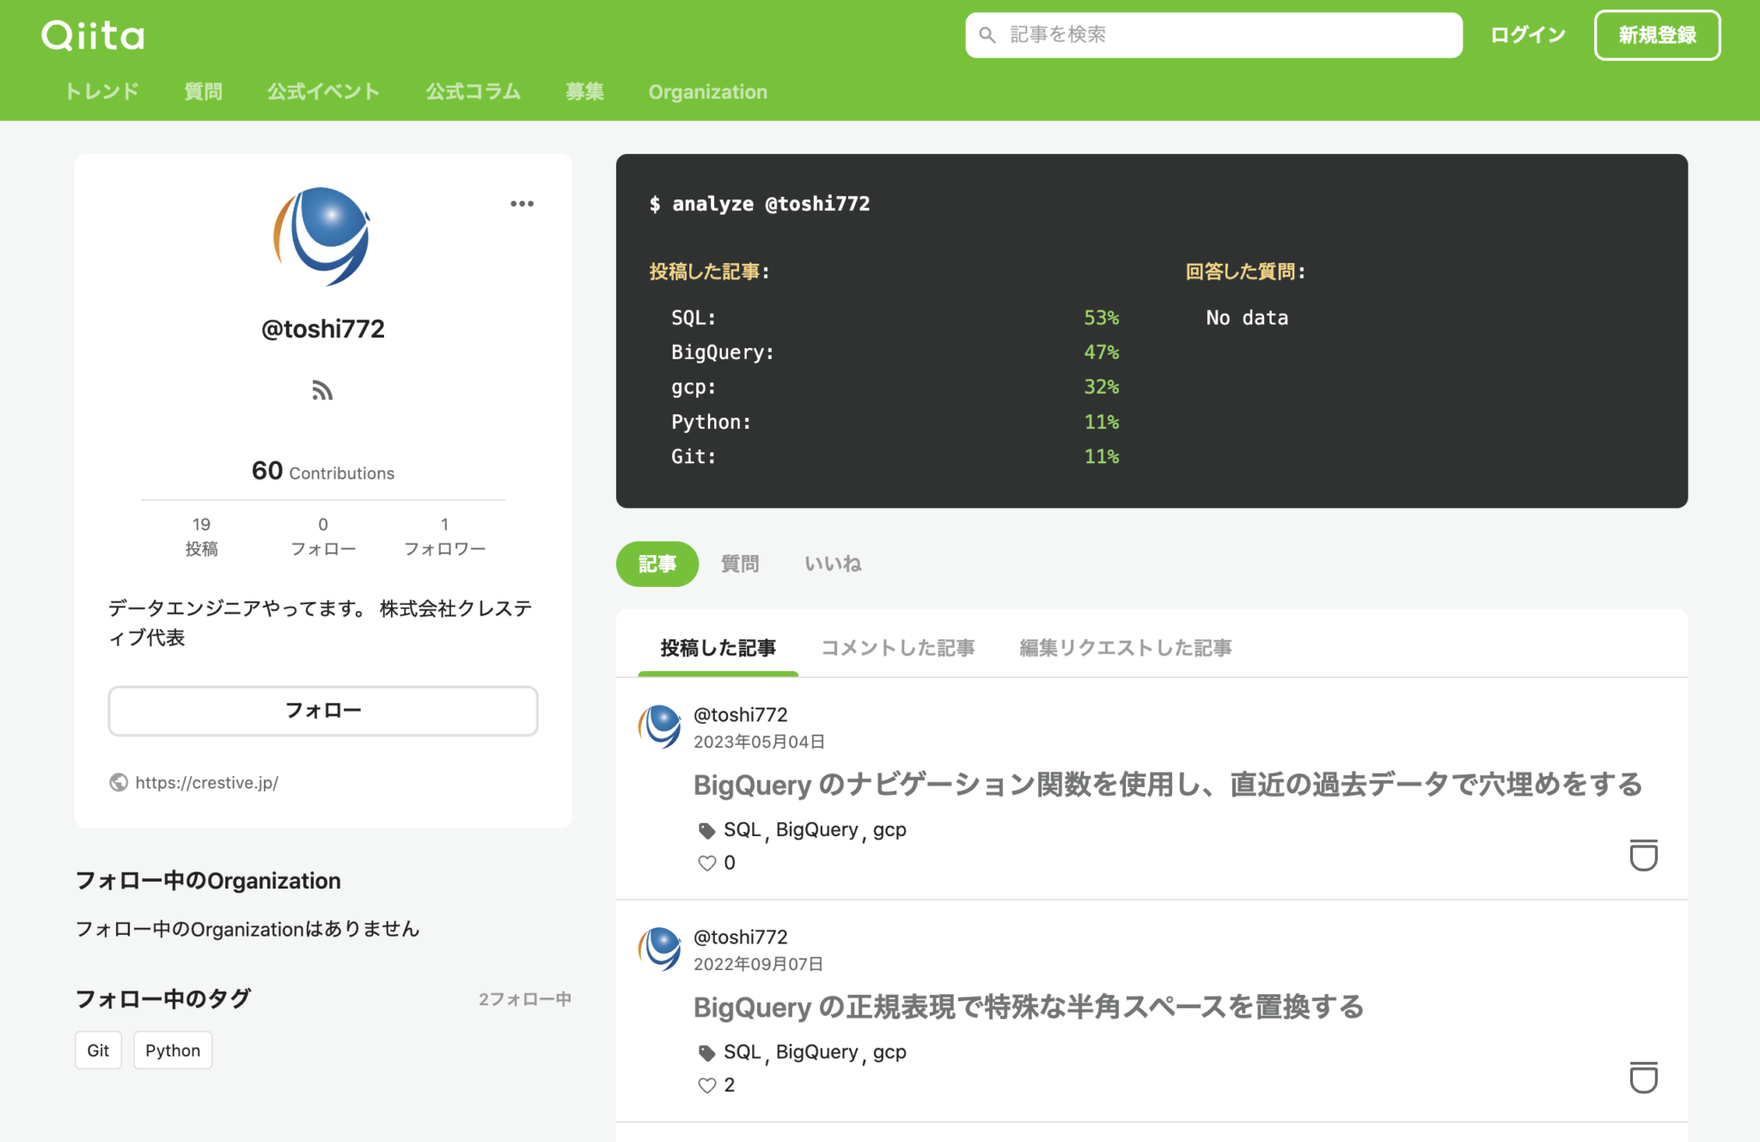Click gcp tag on 2022年09月07日 article
Viewport: 1760px width, 1142px height.
click(890, 1052)
